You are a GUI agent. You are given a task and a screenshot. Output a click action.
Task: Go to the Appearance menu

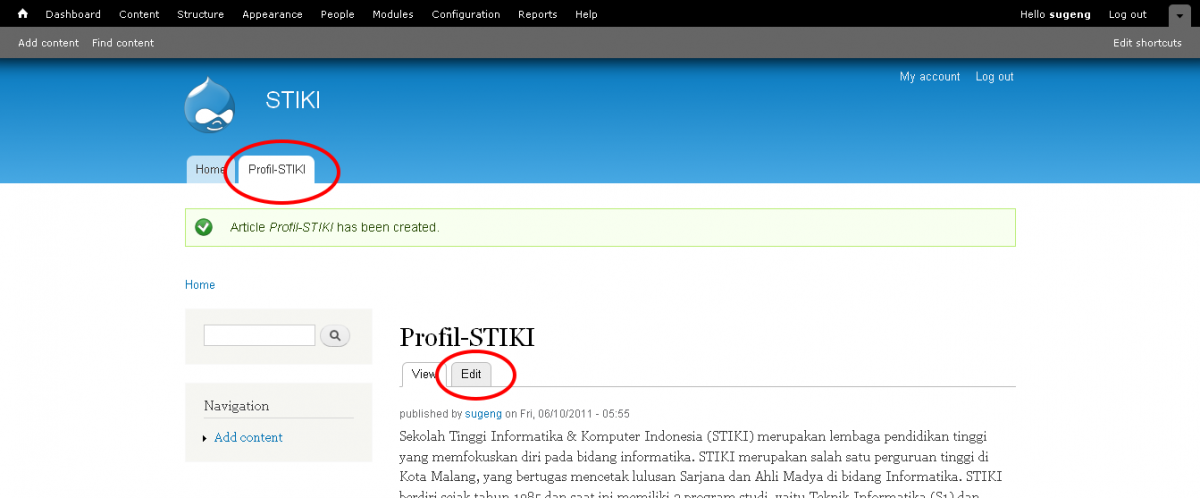[x=272, y=14]
